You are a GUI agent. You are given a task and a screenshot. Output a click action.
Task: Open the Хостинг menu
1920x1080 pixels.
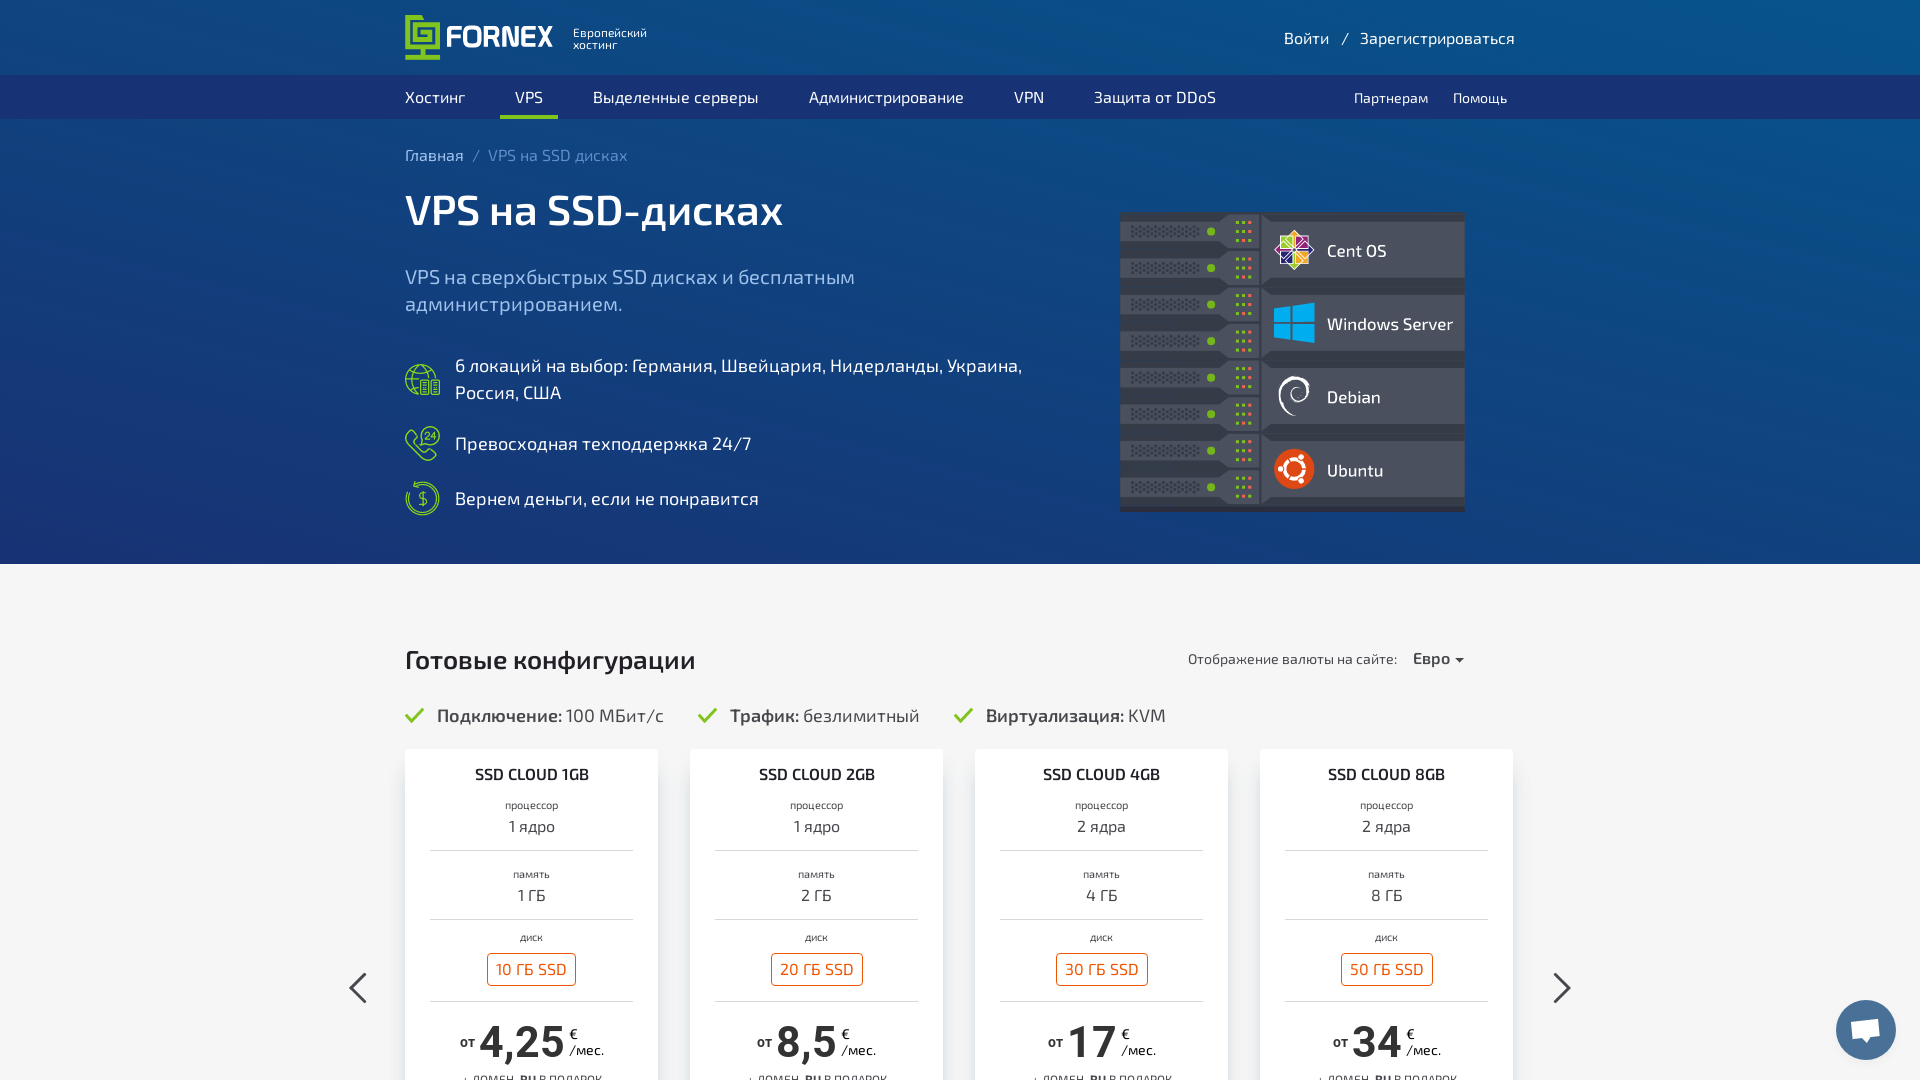click(435, 97)
